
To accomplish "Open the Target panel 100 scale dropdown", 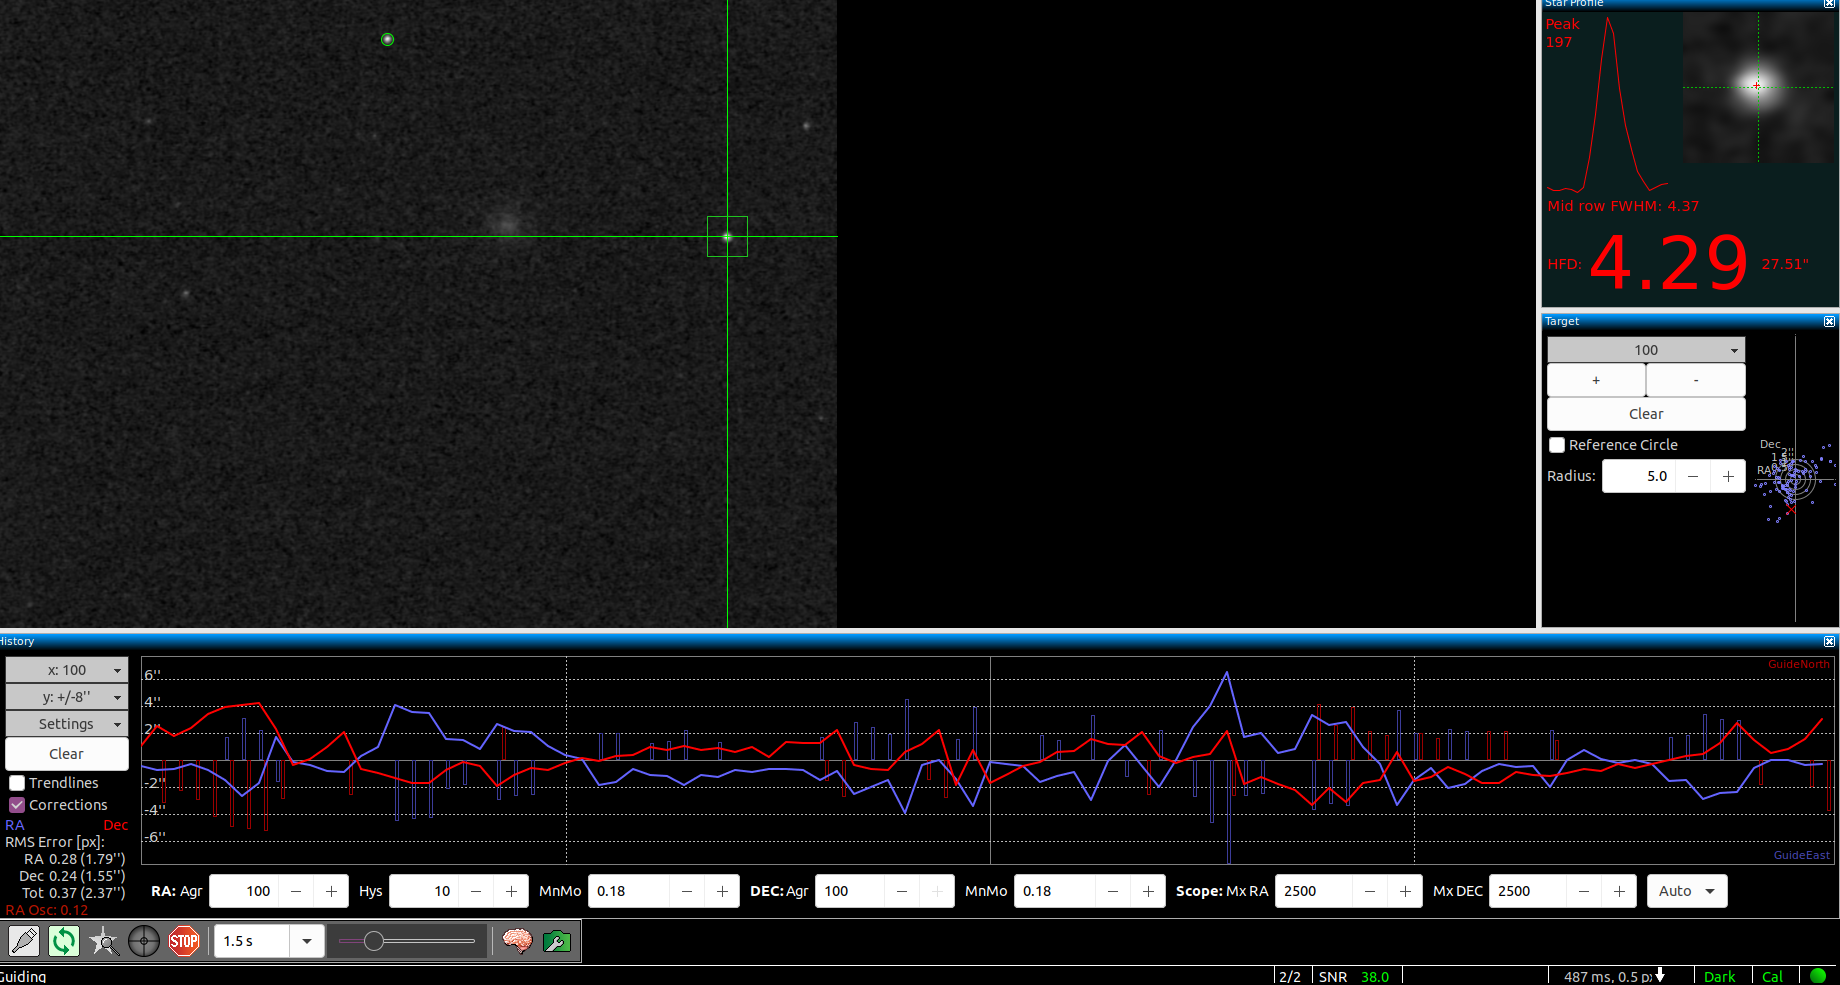I will (x=1646, y=350).
